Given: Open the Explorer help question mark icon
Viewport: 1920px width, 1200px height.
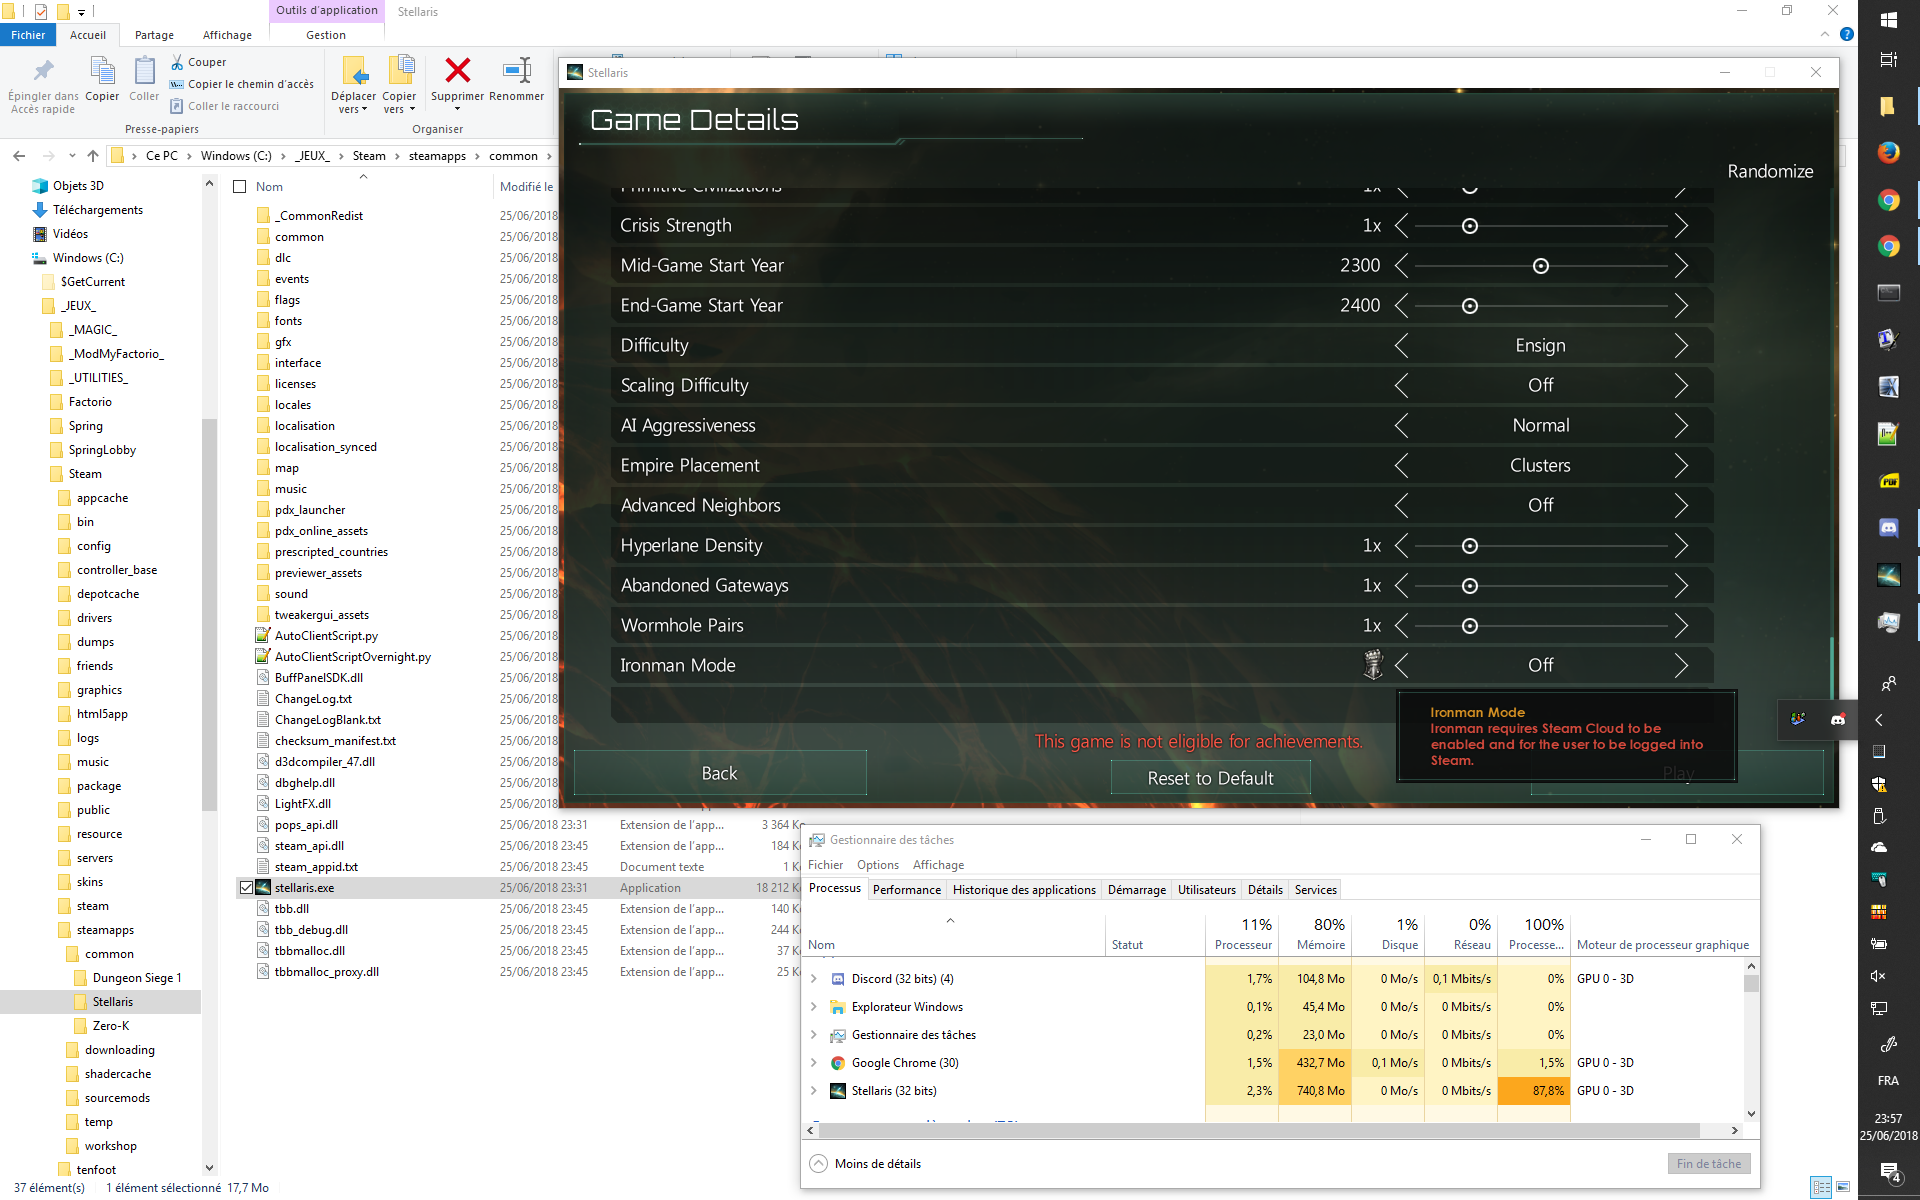Looking at the screenshot, I should tap(1847, 34).
